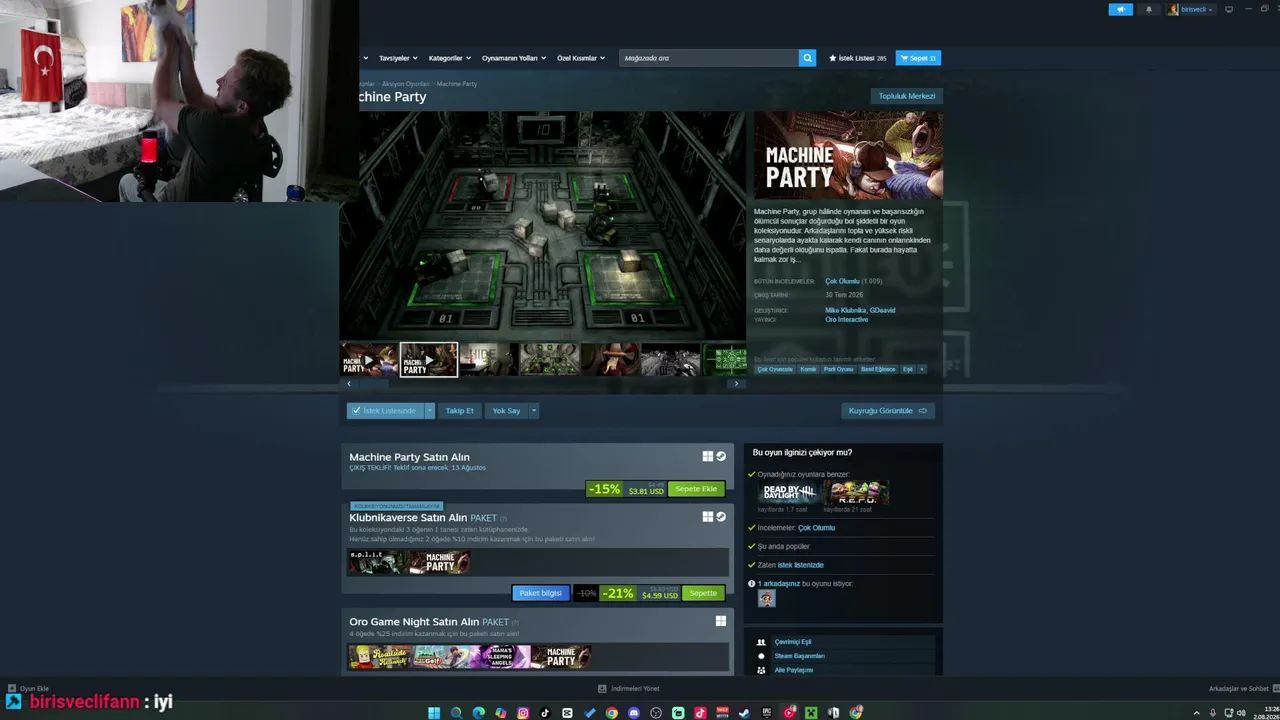The width and height of the screenshot is (1280, 720).
Task: Click the Steam Deck icon beside Machine Party Satın Alın
Action: click(721, 457)
